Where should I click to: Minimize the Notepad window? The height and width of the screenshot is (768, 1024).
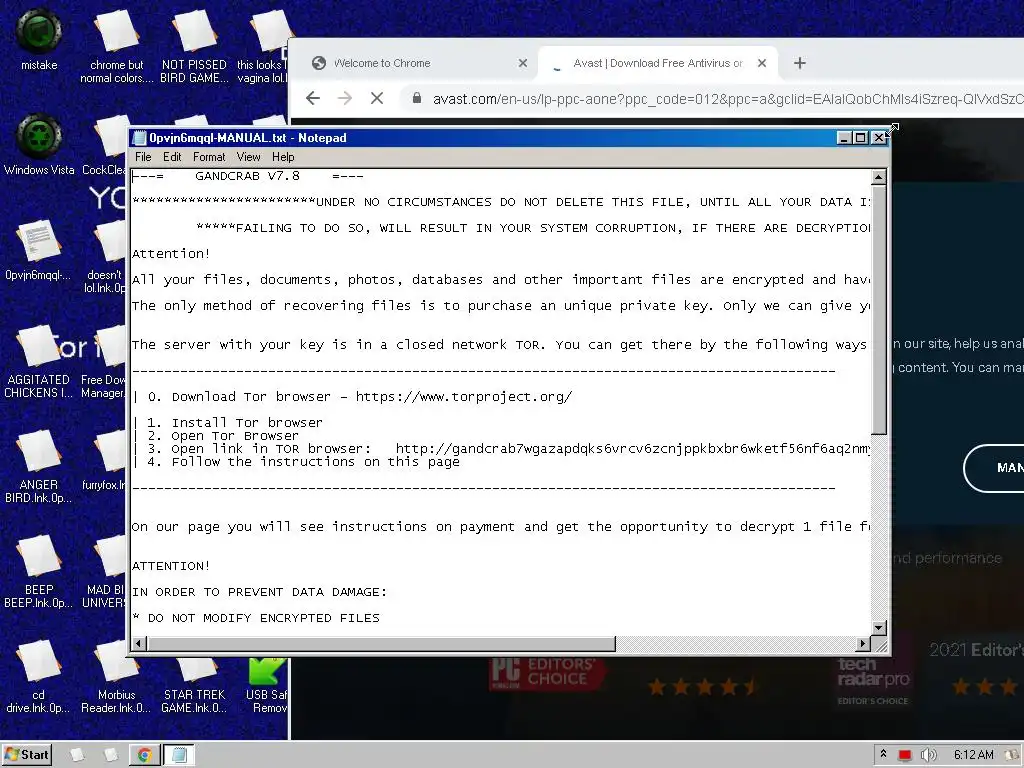pyautogui.click(x=844, y=138)
